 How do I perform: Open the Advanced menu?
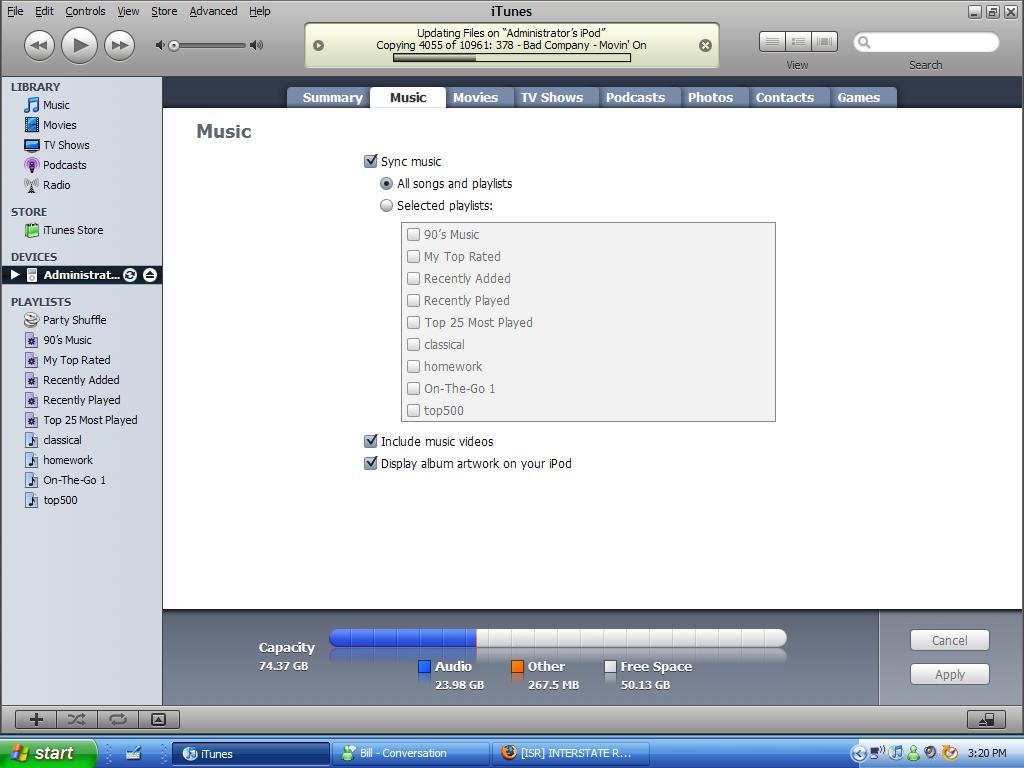pyautogui.click(x=213, y=11)
